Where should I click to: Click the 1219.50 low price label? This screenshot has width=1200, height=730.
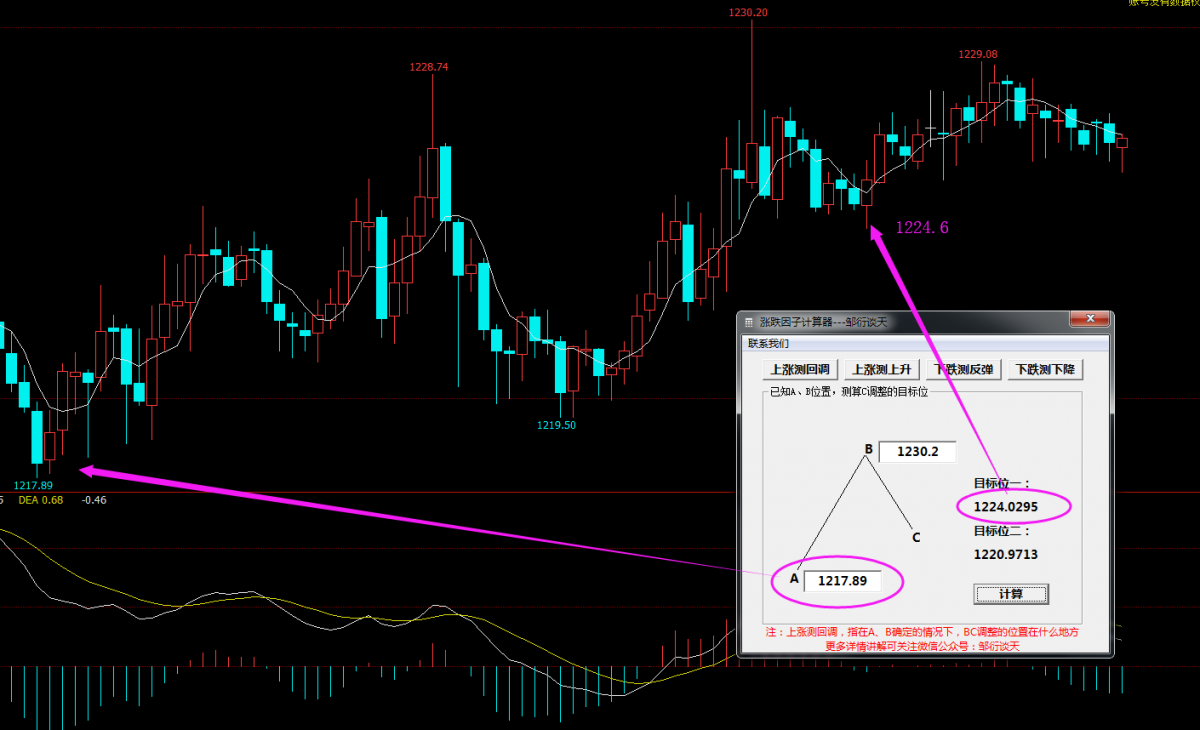[556, 425]
